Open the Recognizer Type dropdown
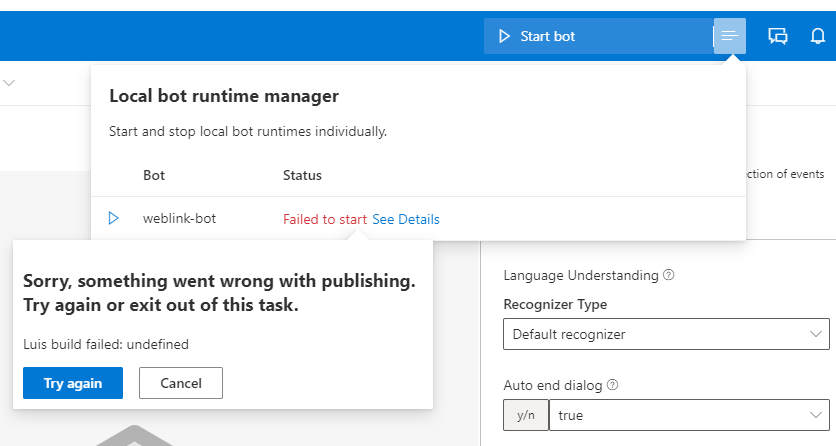Viewport: 836px width, 446px height. [x=666, y=334]
